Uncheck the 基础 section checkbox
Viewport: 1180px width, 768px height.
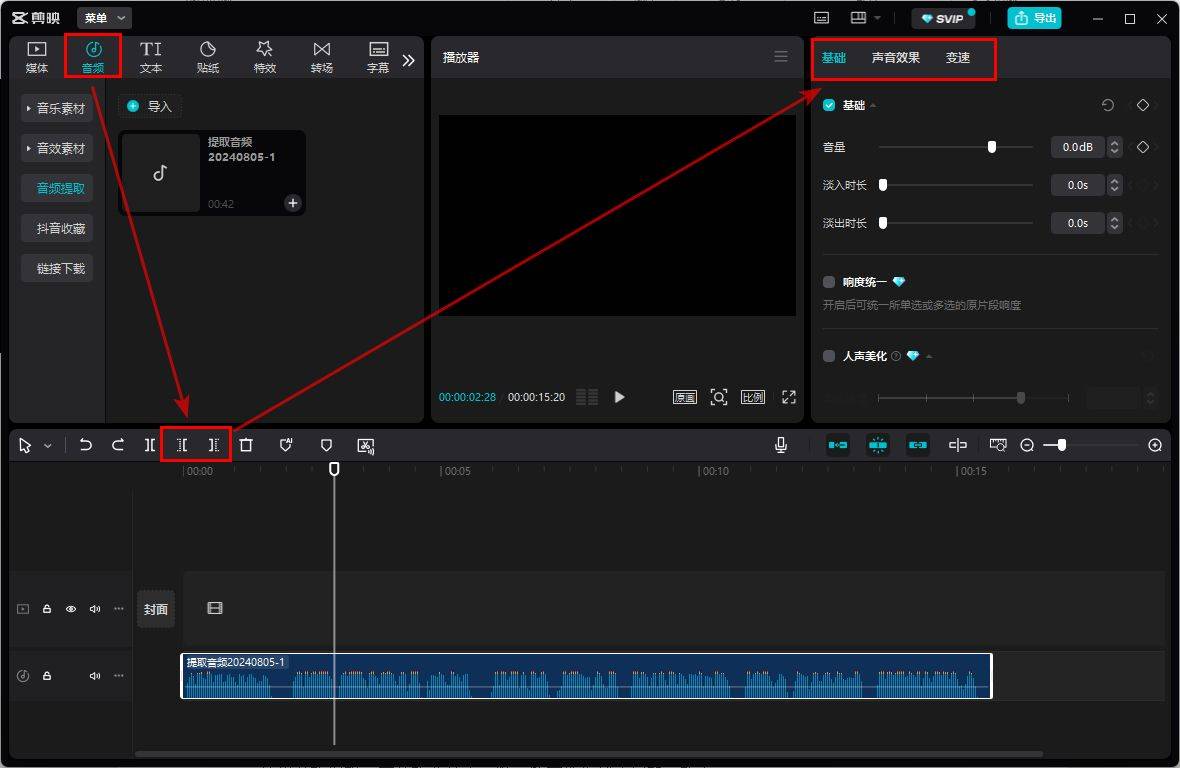tap(829, 105)
